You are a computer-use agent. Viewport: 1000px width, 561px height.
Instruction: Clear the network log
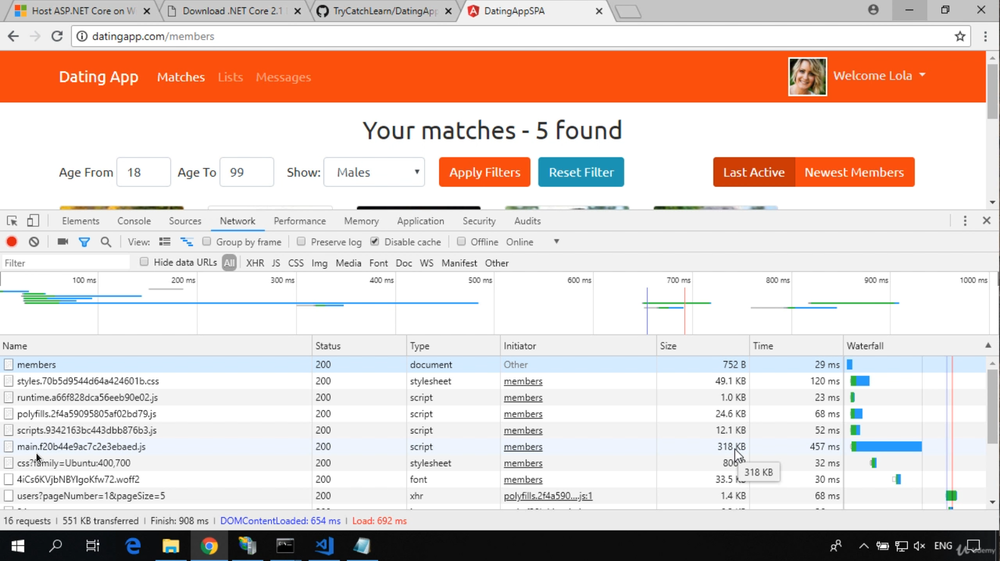tap(34, 242)
